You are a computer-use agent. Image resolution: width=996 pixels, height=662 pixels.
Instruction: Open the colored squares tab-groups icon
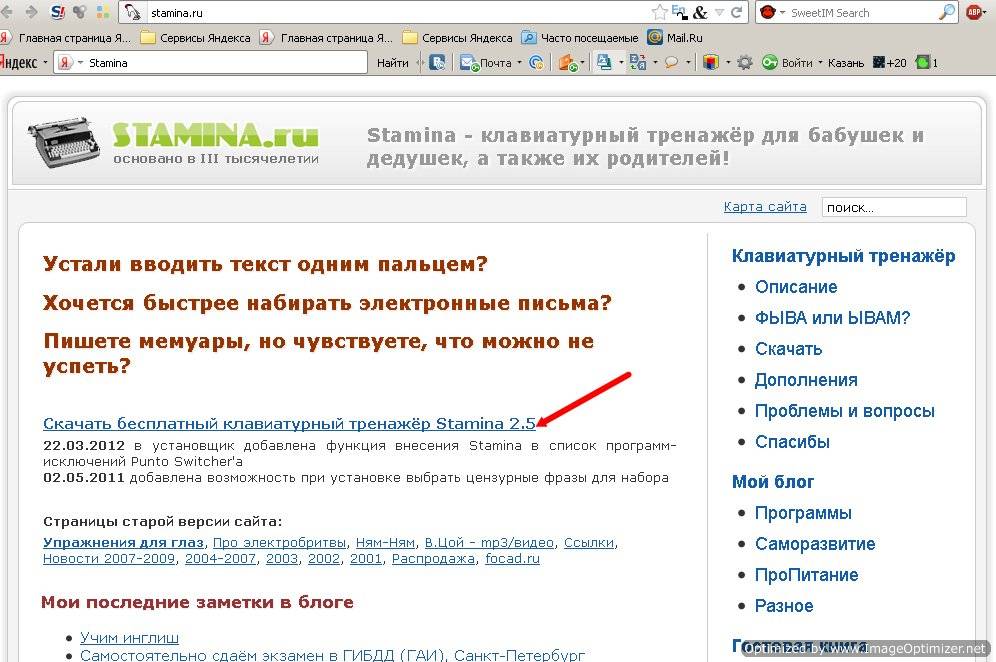pos(102,12)
